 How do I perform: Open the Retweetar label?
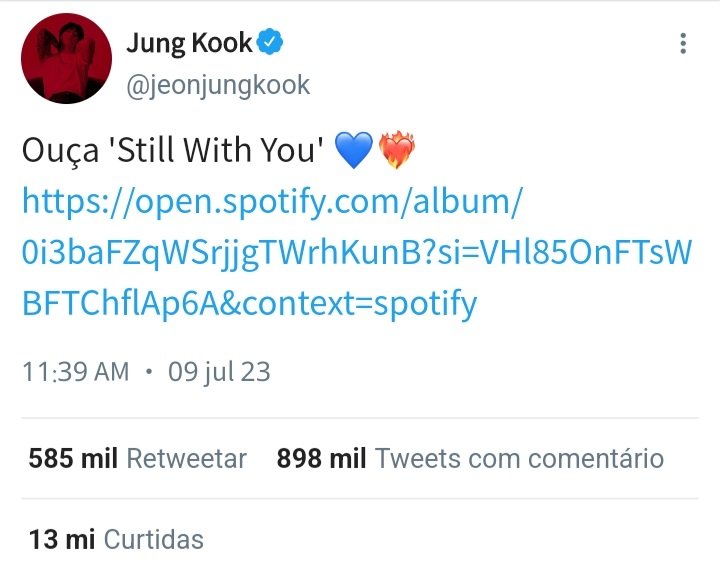(x=186, y=458)
